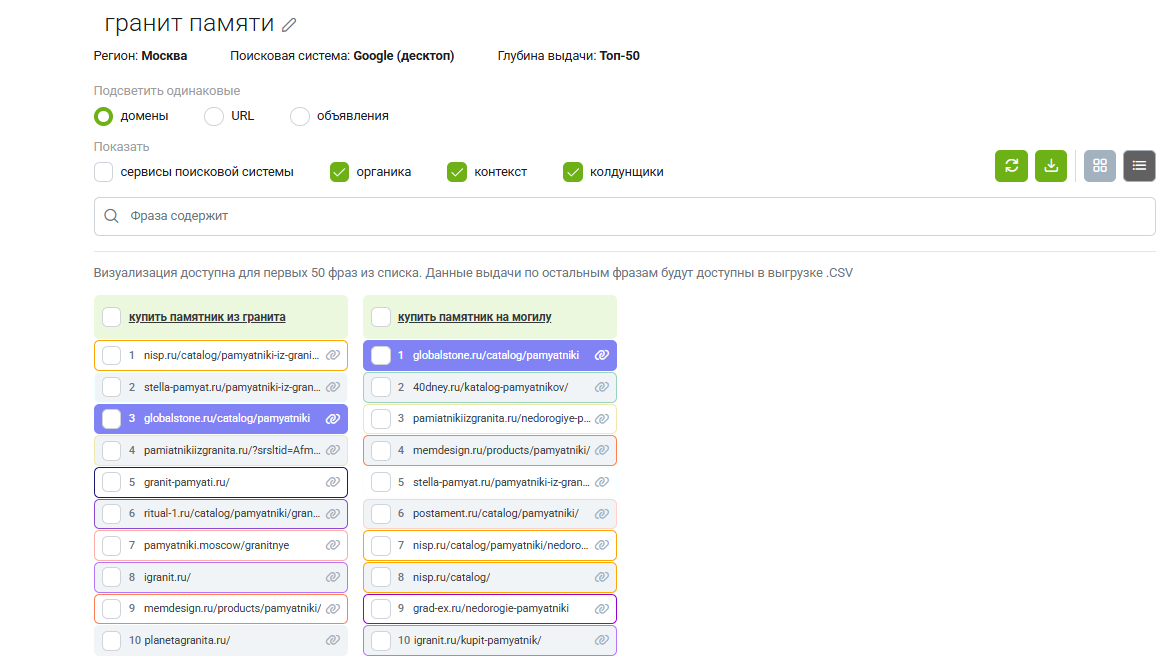1176x659 pixels.
Task: Click link icon beside 40dney.ru result
Action: 602,387
